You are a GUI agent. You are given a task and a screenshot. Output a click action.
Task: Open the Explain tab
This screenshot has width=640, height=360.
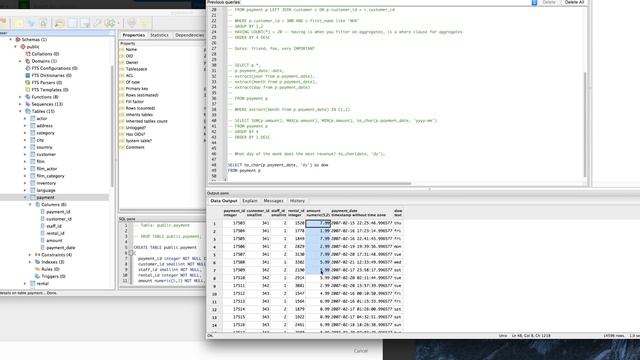[250, 201]
